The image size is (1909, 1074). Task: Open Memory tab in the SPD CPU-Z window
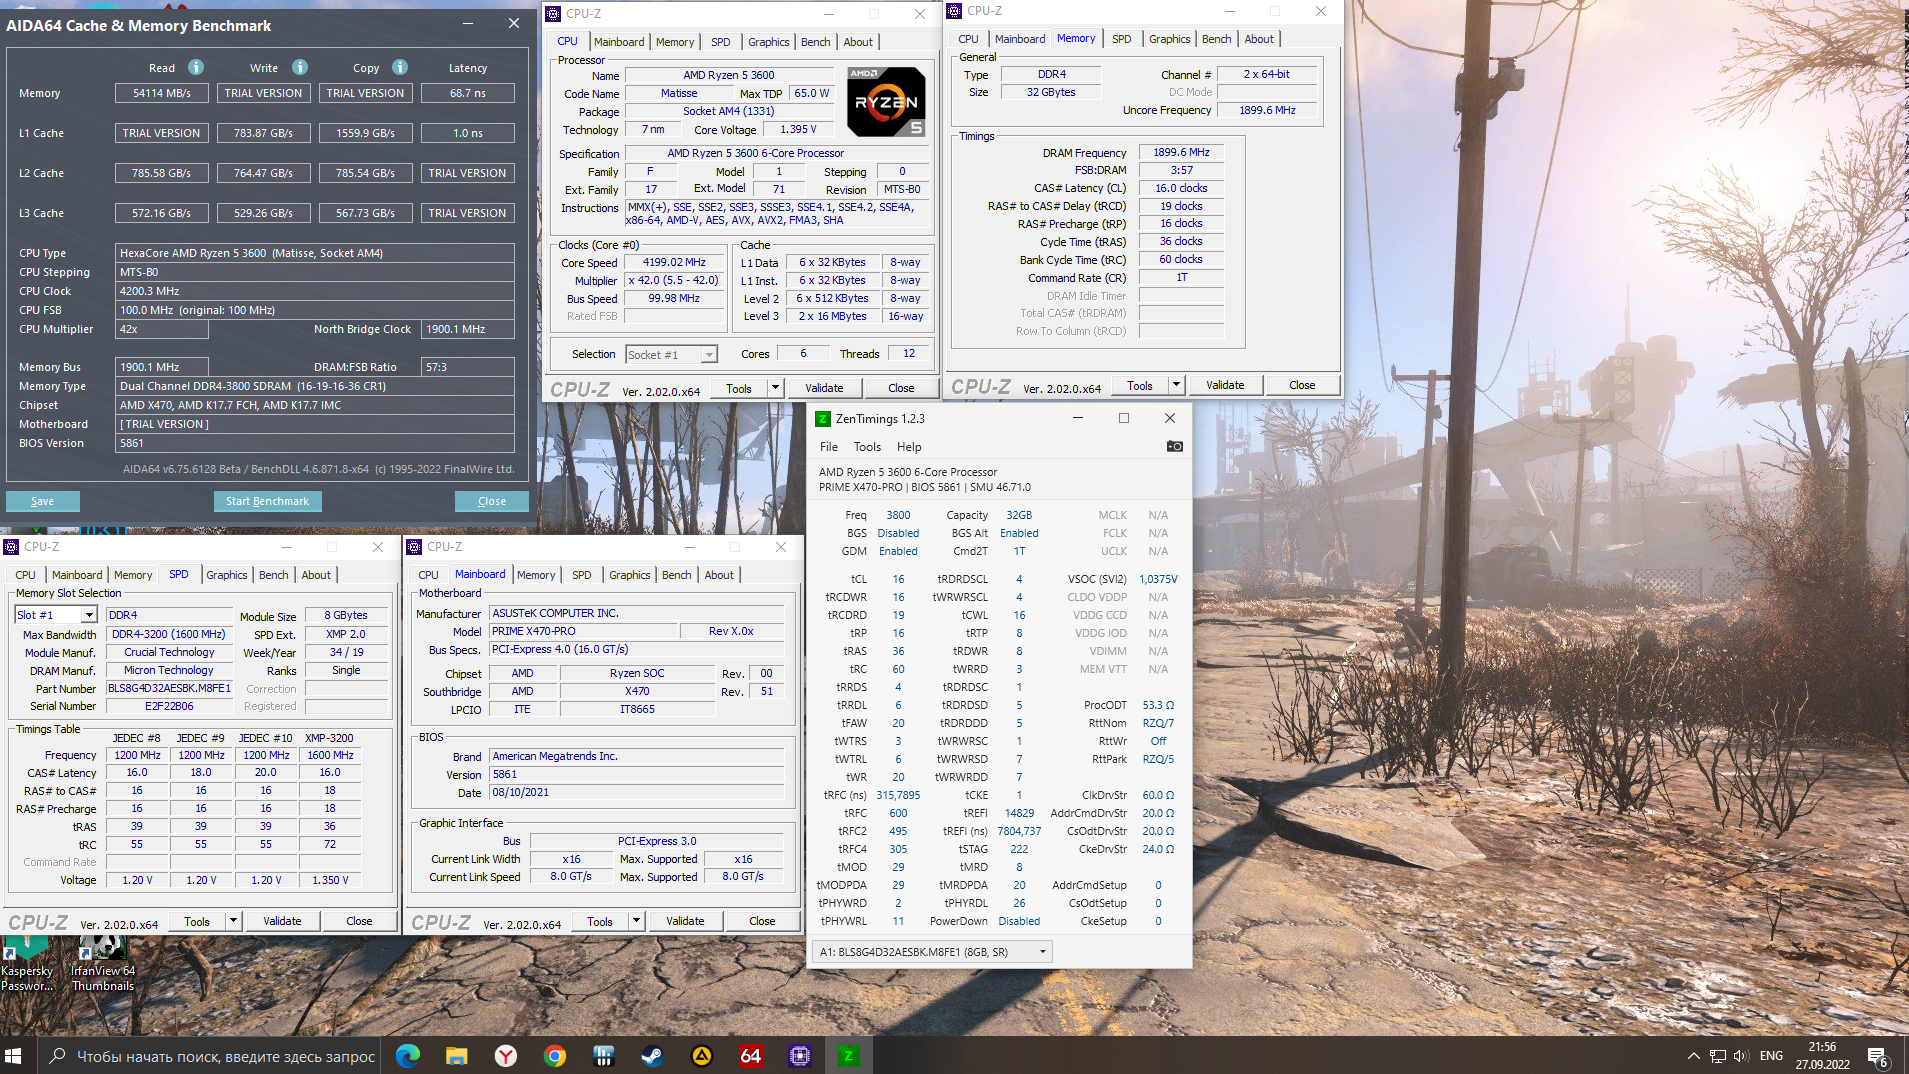[x=133, y=575]
